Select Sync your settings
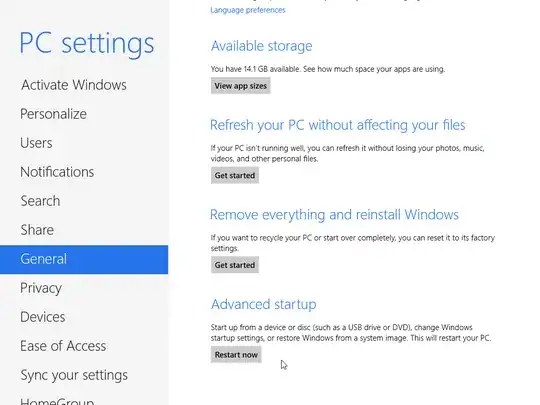The image size is (540, 405). 74,375
